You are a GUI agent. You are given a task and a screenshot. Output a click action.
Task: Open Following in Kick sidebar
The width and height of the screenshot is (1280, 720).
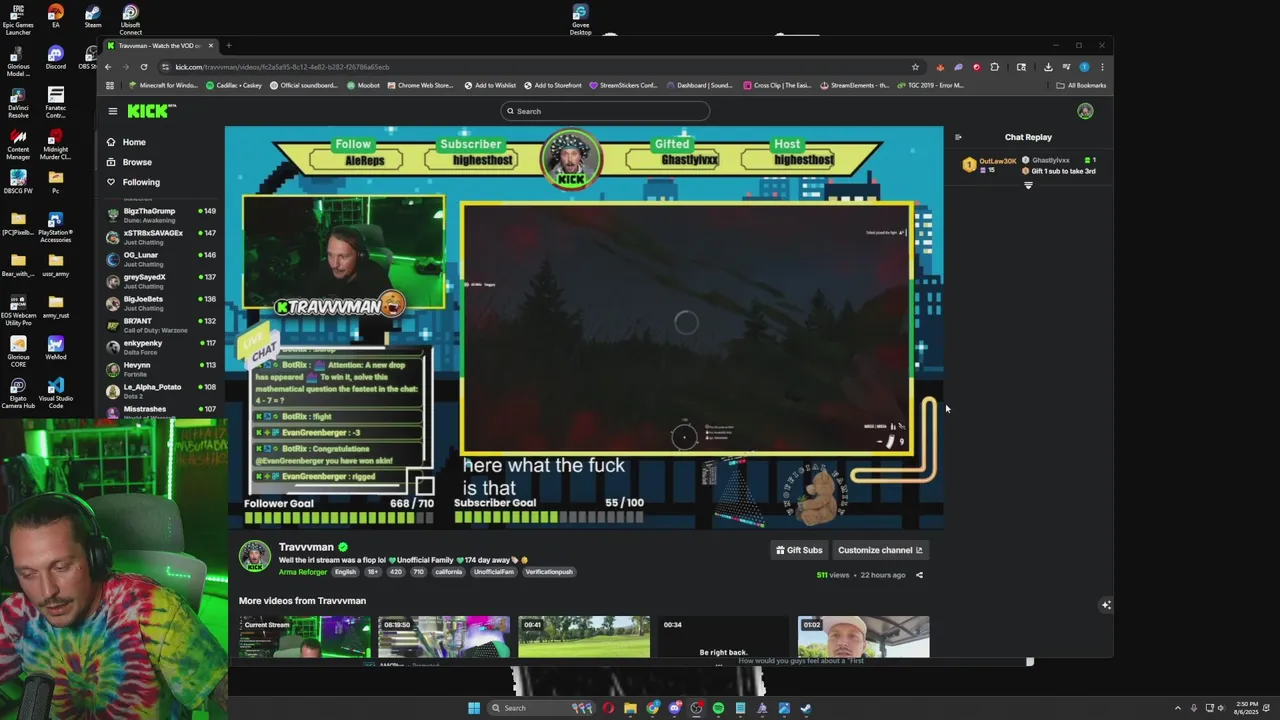point(141,182)
